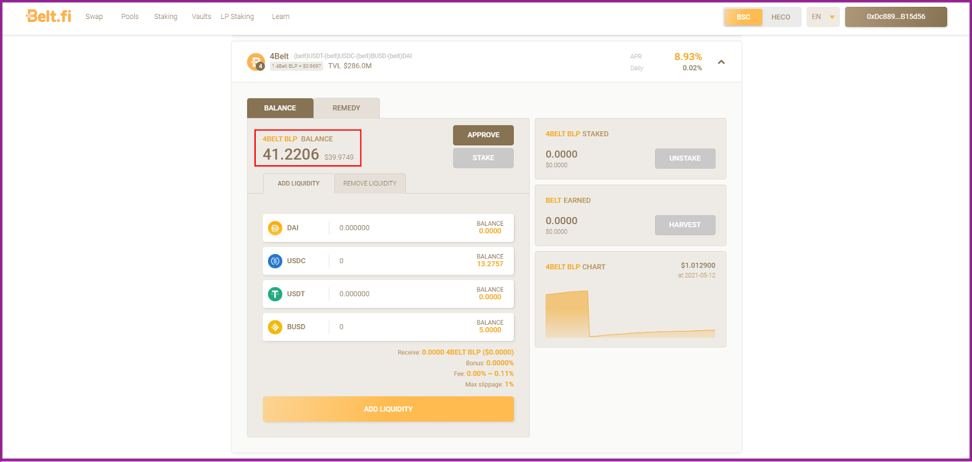The width and height of the screenshot is (972, 462).
Task: Open the EN language dropdown
Action: [x=822, y=17]
